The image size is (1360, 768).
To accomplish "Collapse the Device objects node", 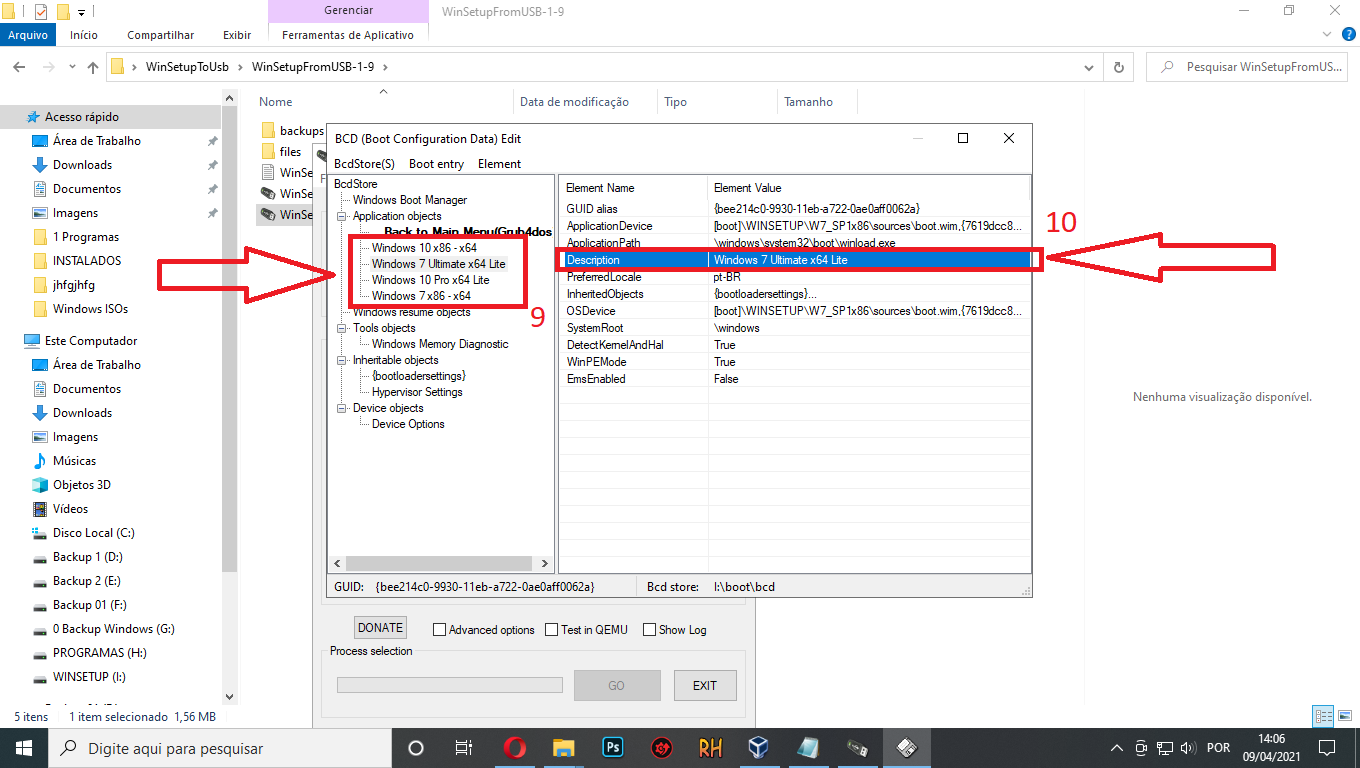I will click(x=343, y=408).
